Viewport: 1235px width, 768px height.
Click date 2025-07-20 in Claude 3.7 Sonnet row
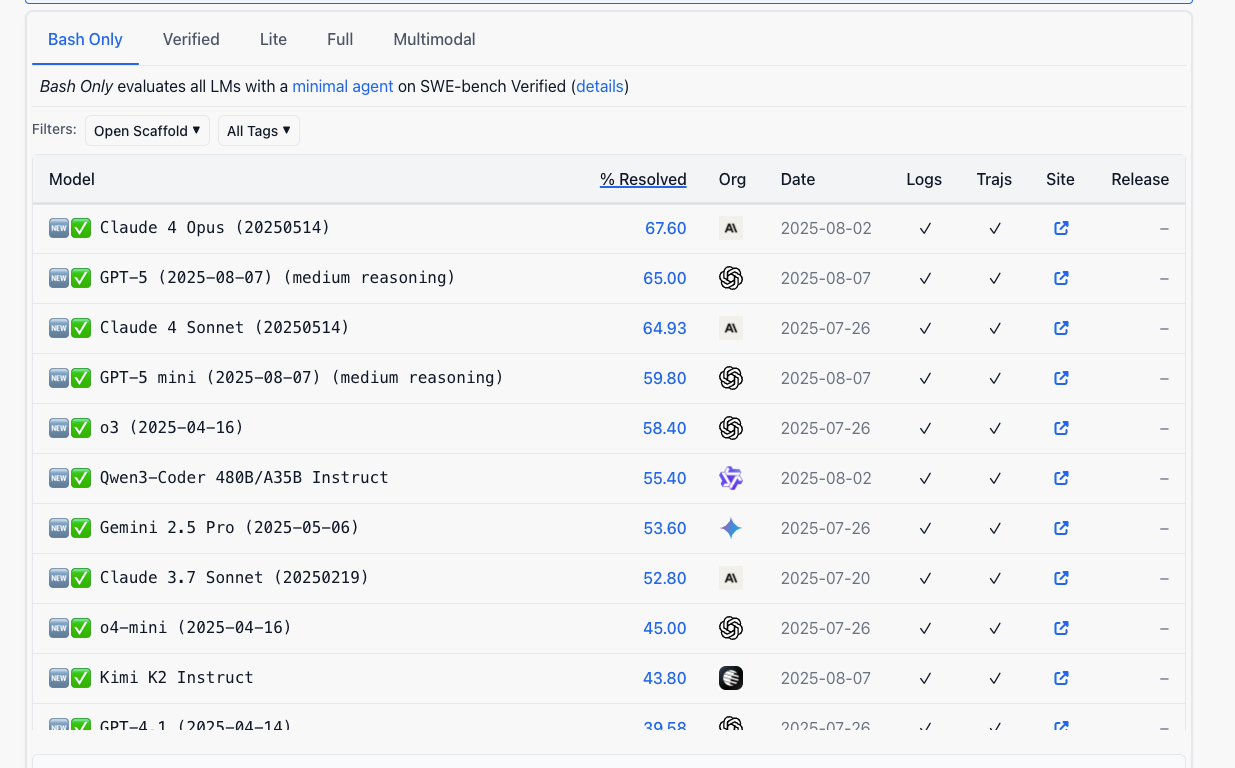pyautogui.click(x=826, y=579)
